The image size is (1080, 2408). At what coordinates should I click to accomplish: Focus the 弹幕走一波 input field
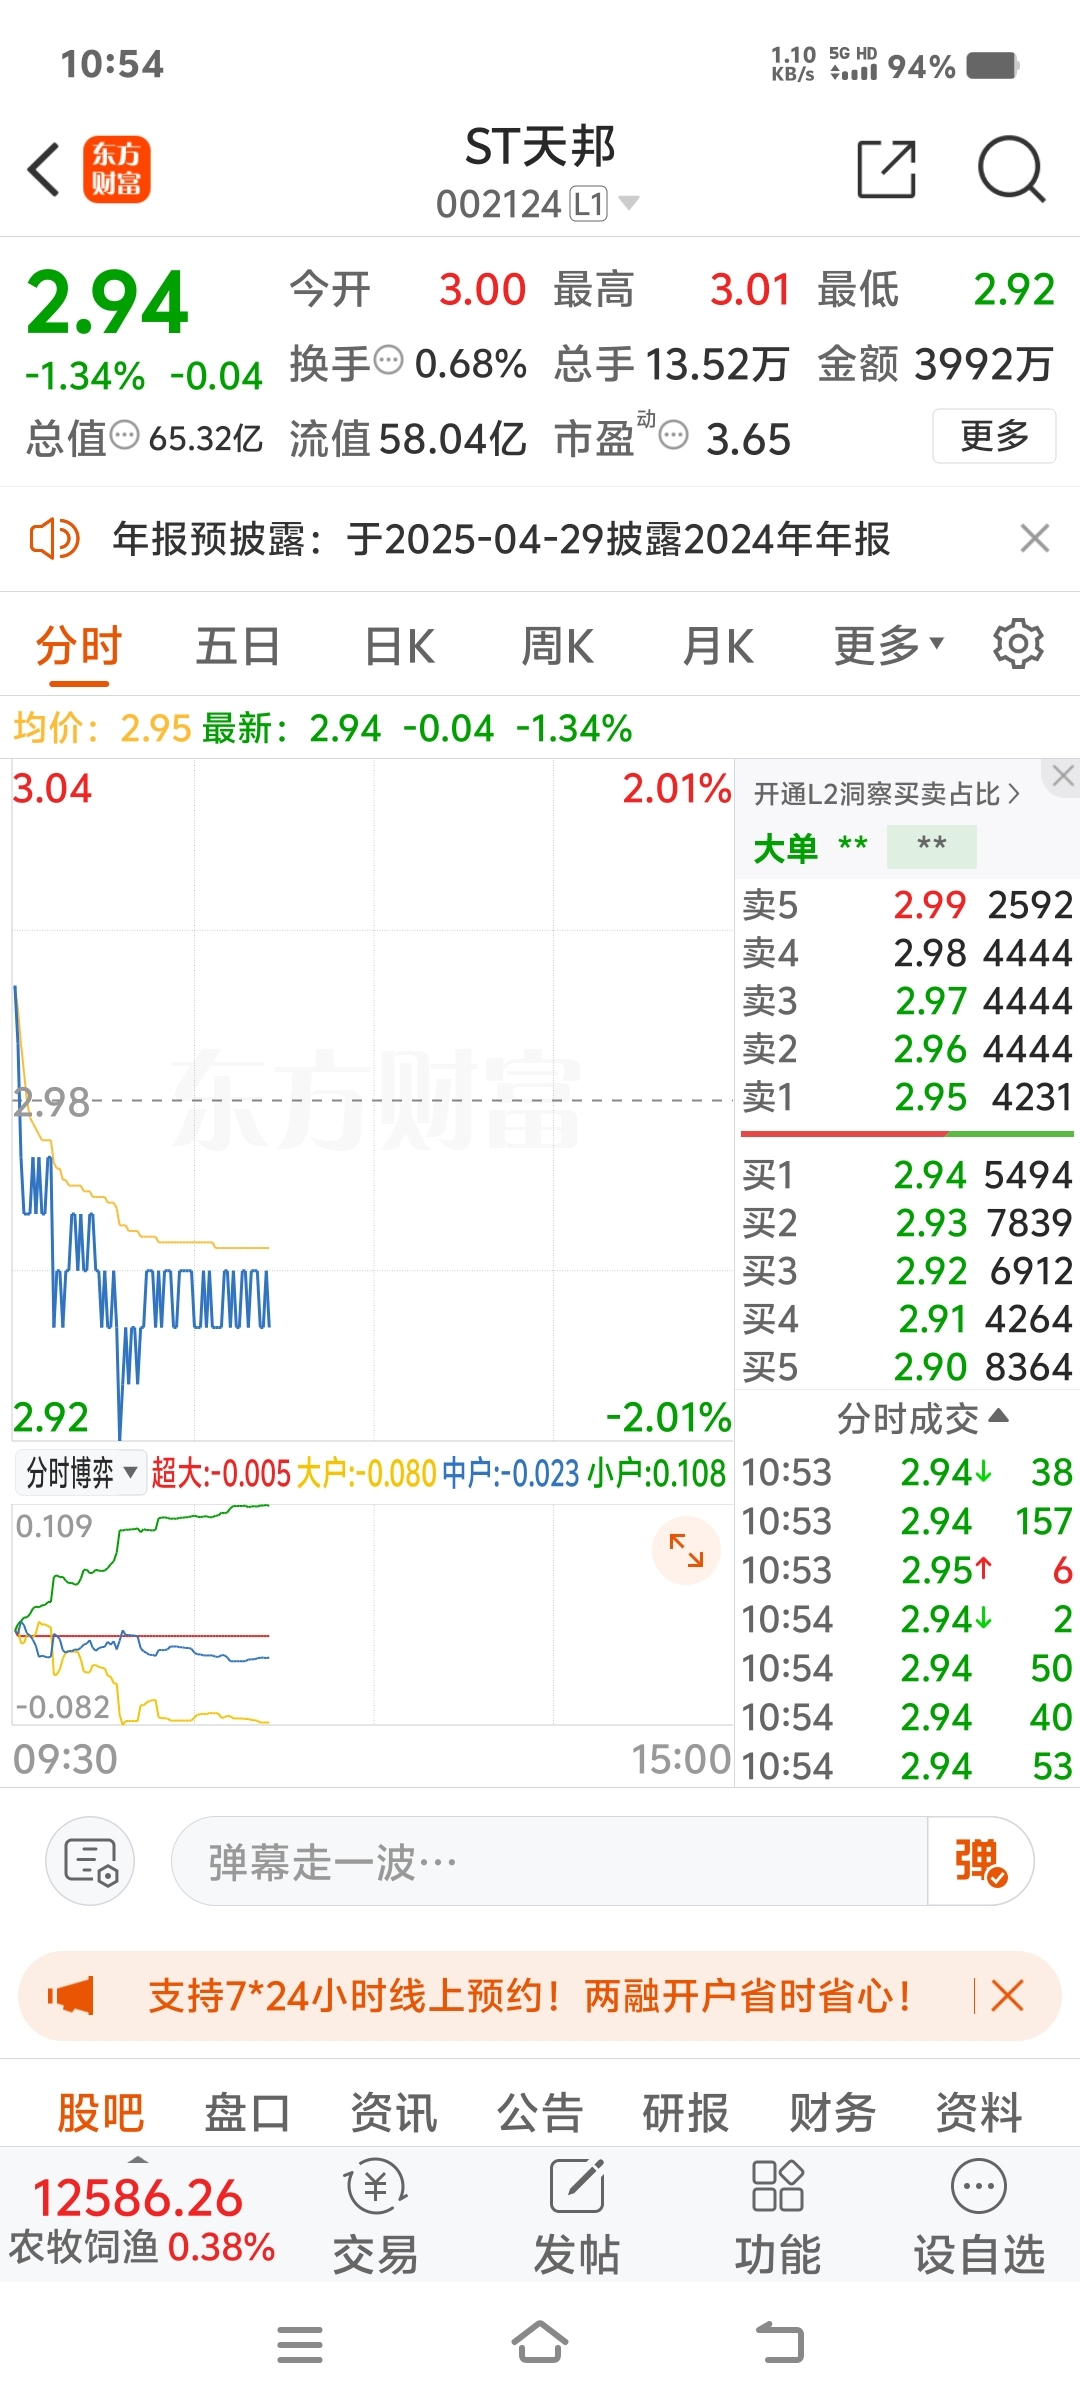(549, 1861)
